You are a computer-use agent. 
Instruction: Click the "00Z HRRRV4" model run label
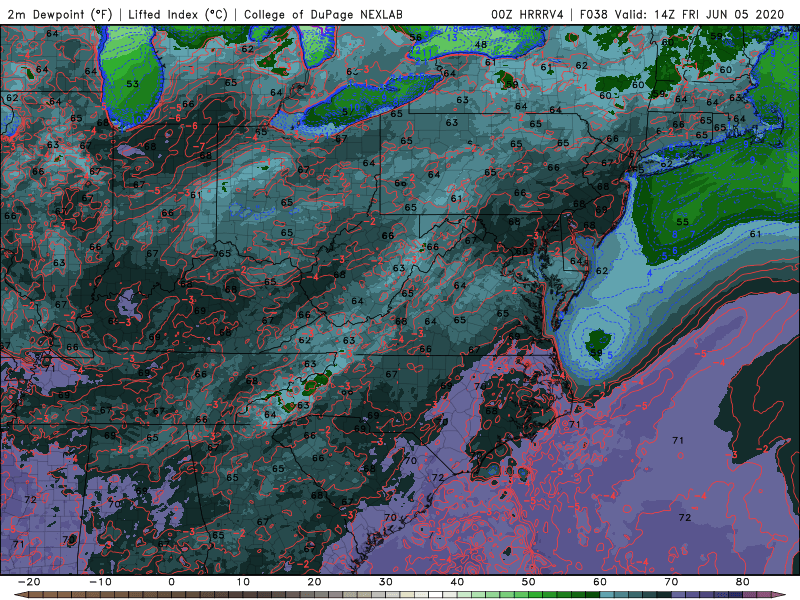pos(527,14)
